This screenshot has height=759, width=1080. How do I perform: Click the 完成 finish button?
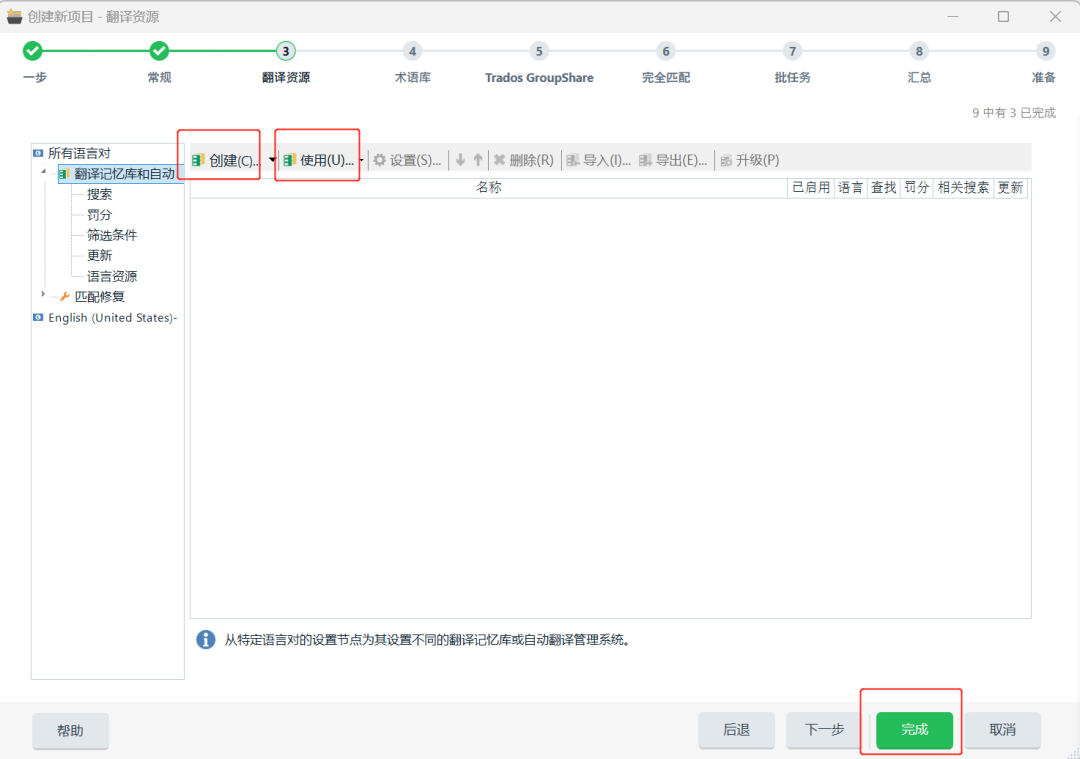tap(911, 730)
